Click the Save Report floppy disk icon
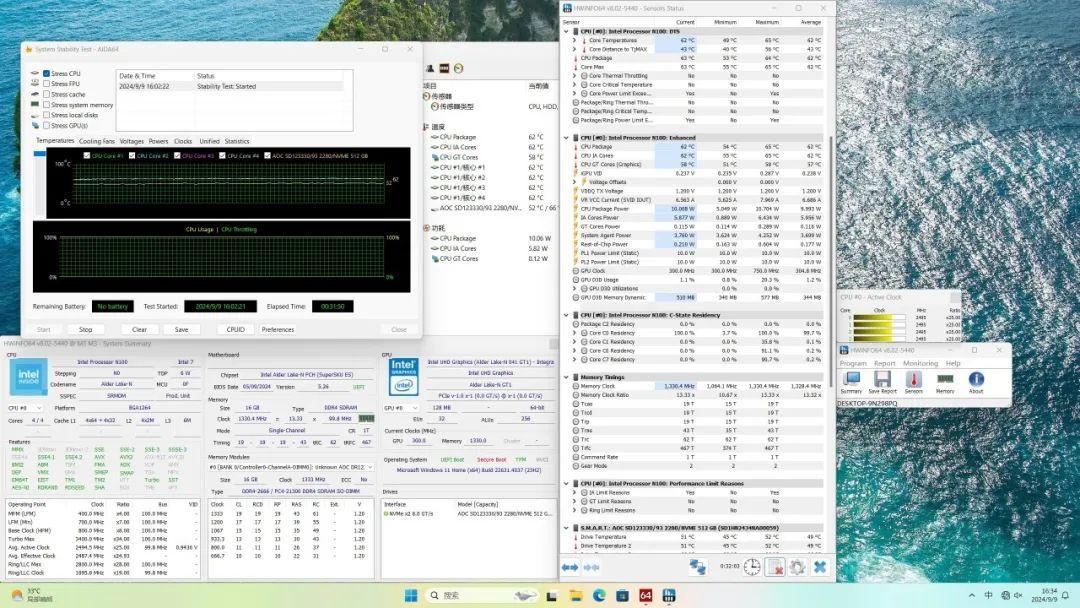The height and width of the screenshot is (608, 1080). (x=882, y=381)
